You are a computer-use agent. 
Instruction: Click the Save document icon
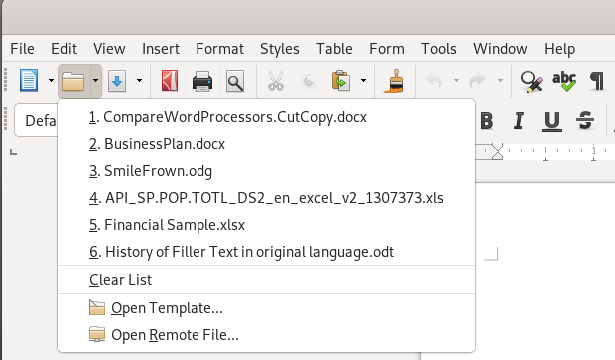click(117, 81)
